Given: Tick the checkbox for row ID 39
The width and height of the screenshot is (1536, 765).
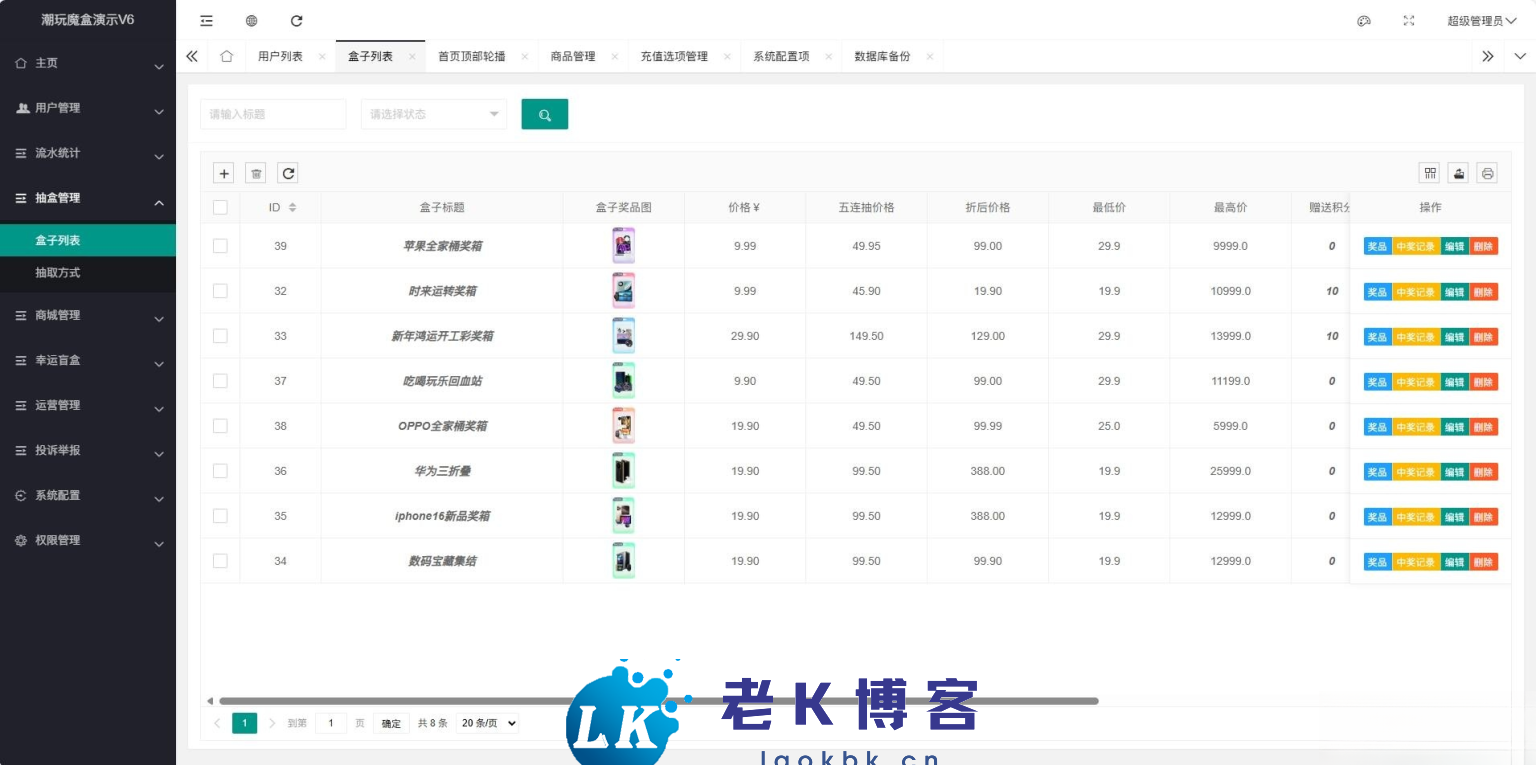Looking at the screenshot, I should pyautogui.click(x=220, y=246).
